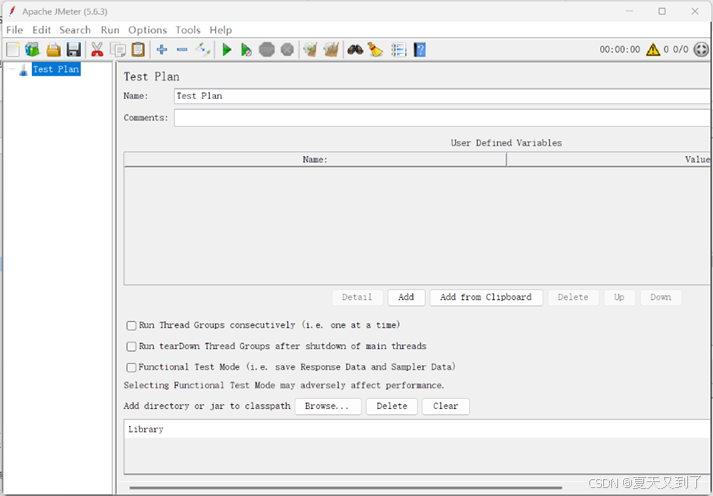The height and width of the screenshot is (496, 713).
Task: Click the User Defined Variables label
Action: [506, 143]
